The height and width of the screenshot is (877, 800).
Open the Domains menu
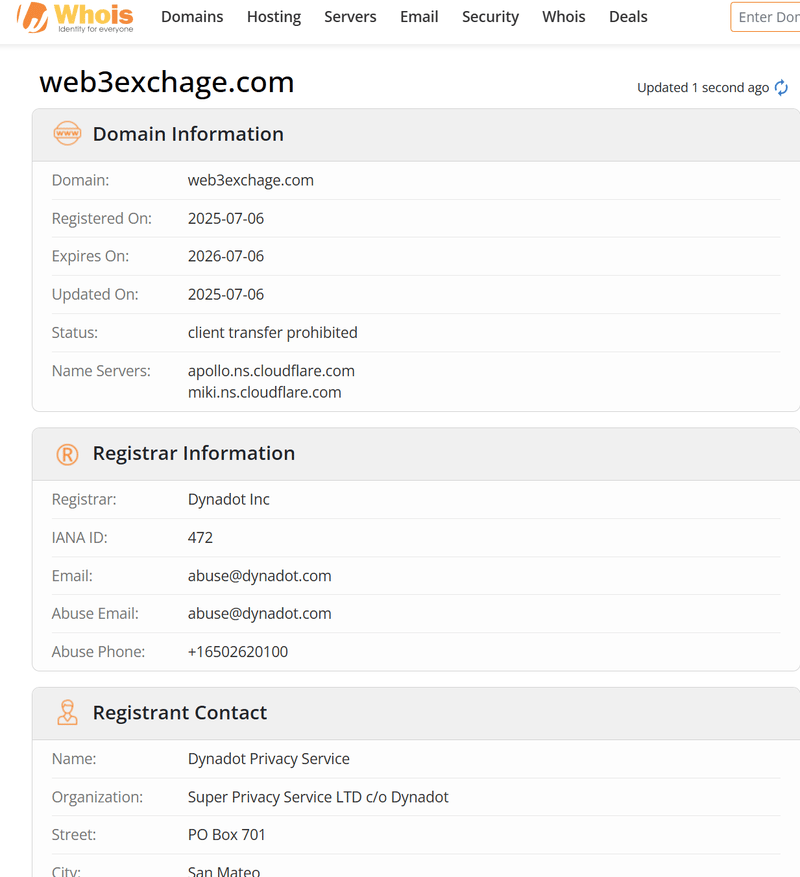(x=192, y=17)
